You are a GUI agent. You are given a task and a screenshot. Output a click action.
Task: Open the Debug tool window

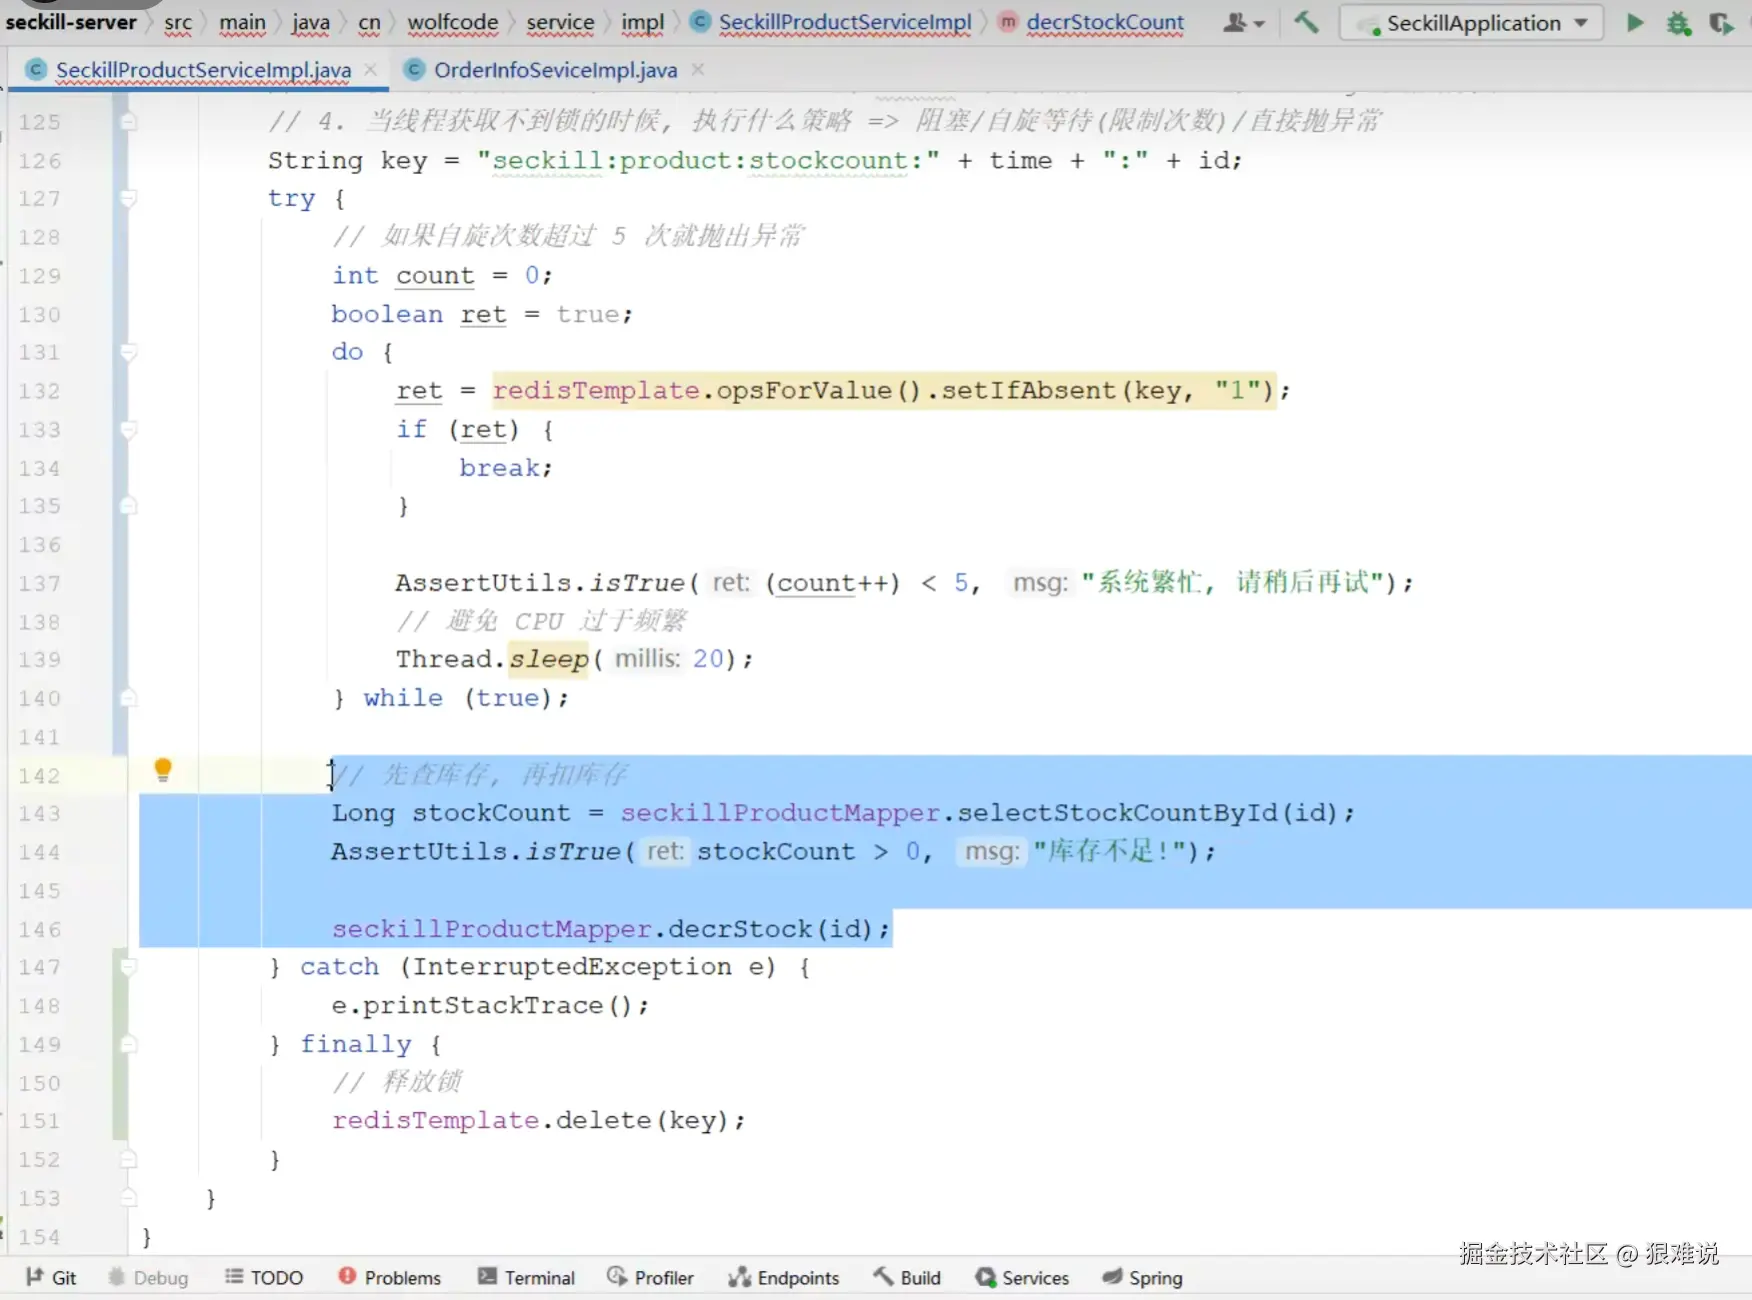148,1277
